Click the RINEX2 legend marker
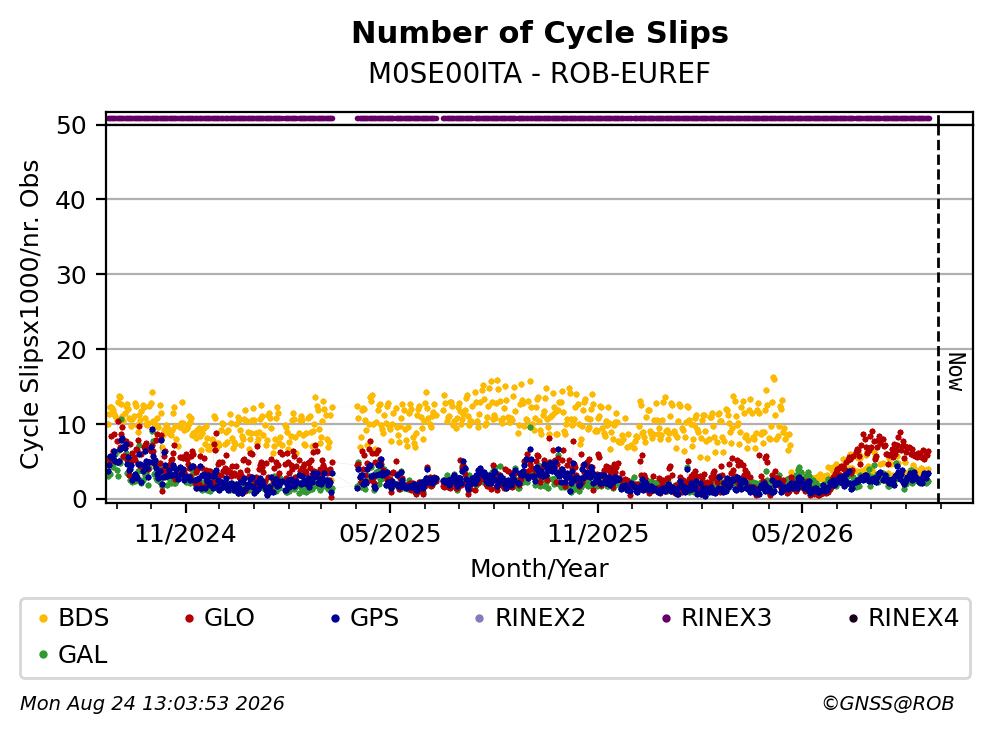Viewport: 993px width, 734px height. [480, 618]
